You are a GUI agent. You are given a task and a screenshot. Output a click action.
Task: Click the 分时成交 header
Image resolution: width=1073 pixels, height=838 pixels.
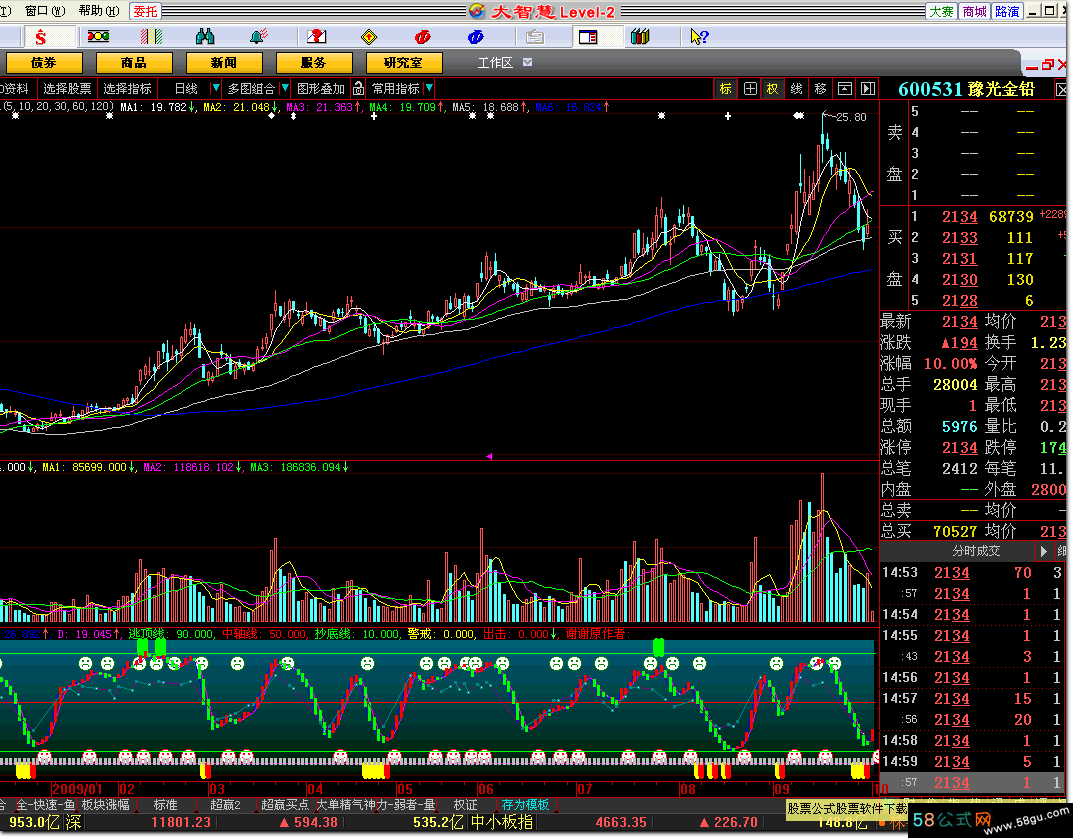click(x=976, y=551)
